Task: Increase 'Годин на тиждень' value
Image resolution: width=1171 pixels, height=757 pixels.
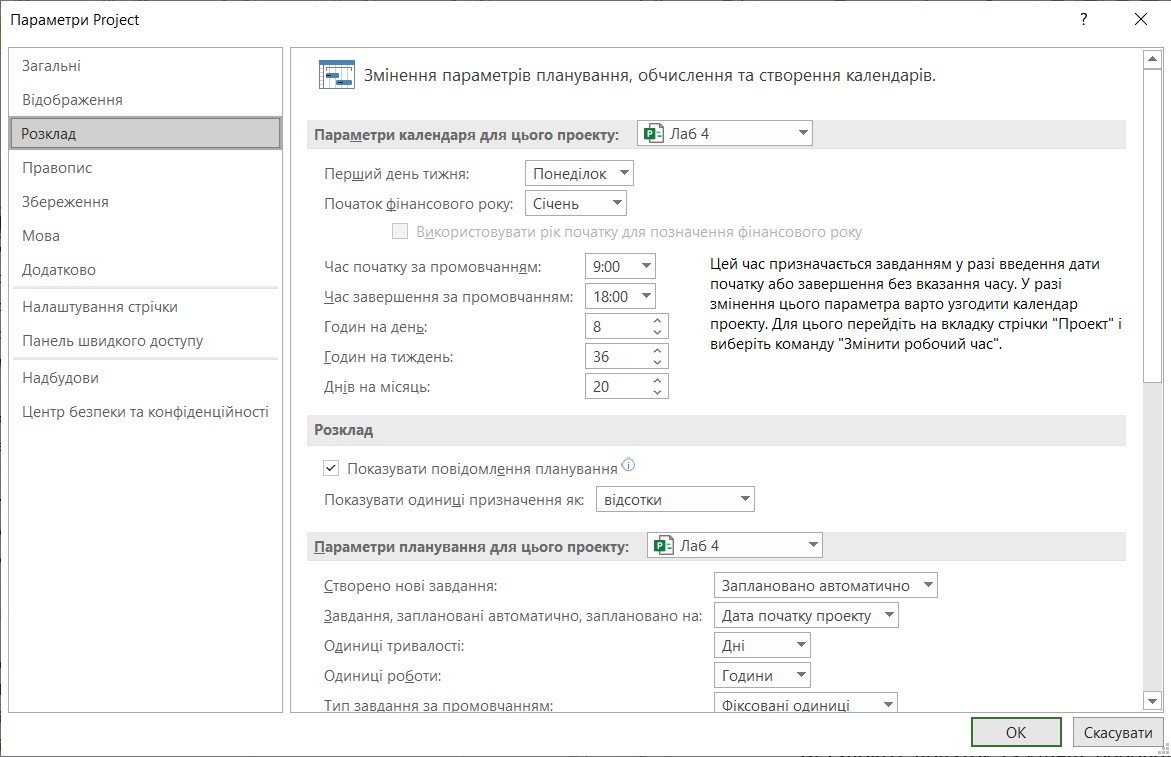Action: click(657, 351)
